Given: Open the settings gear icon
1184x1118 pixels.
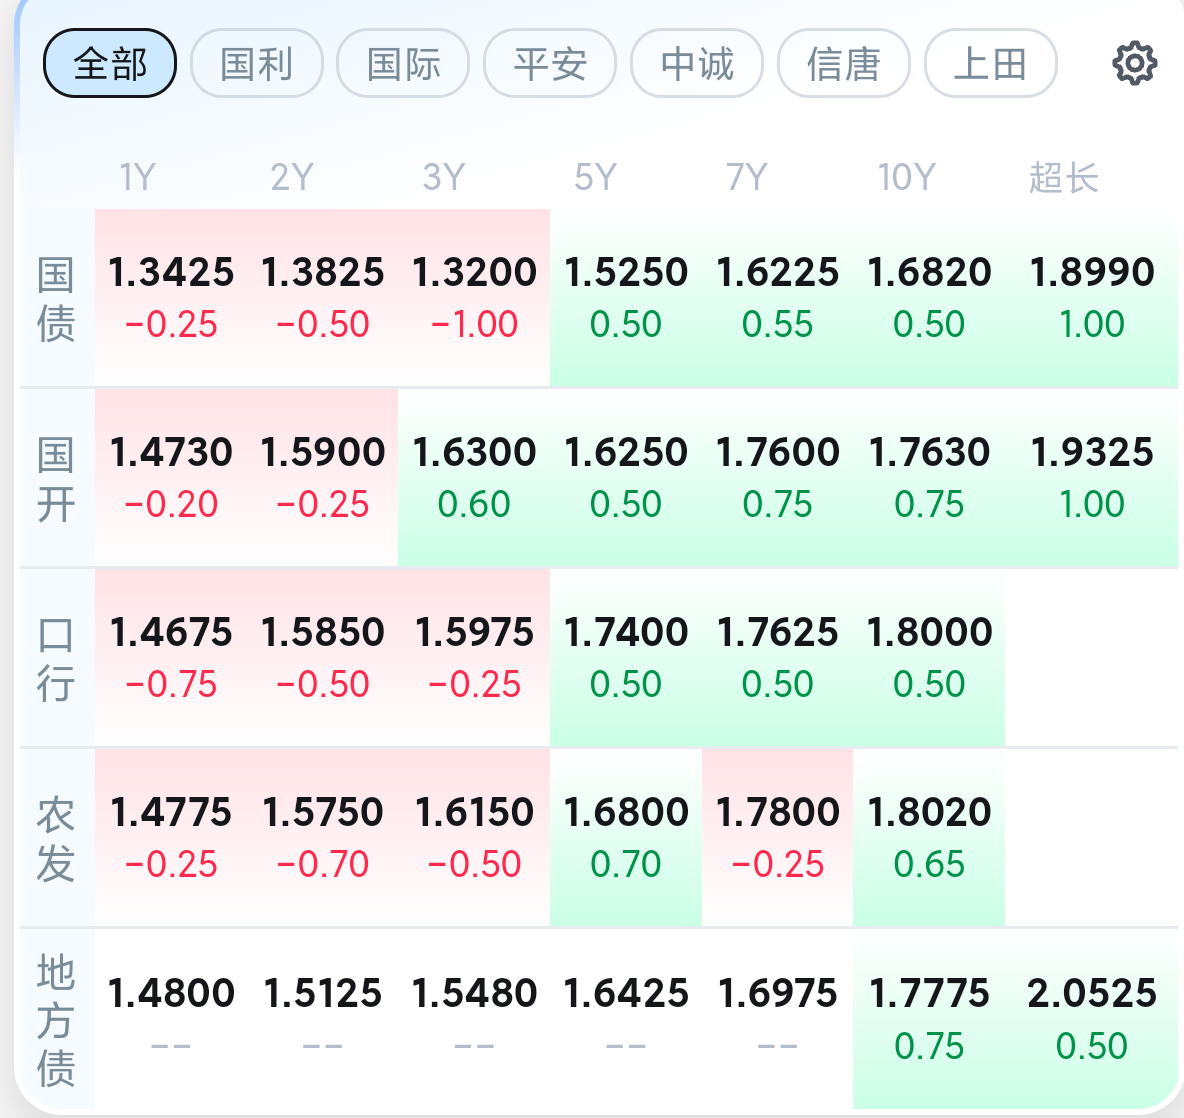Looking at the screenshot, I should [x=1134, y=63].
